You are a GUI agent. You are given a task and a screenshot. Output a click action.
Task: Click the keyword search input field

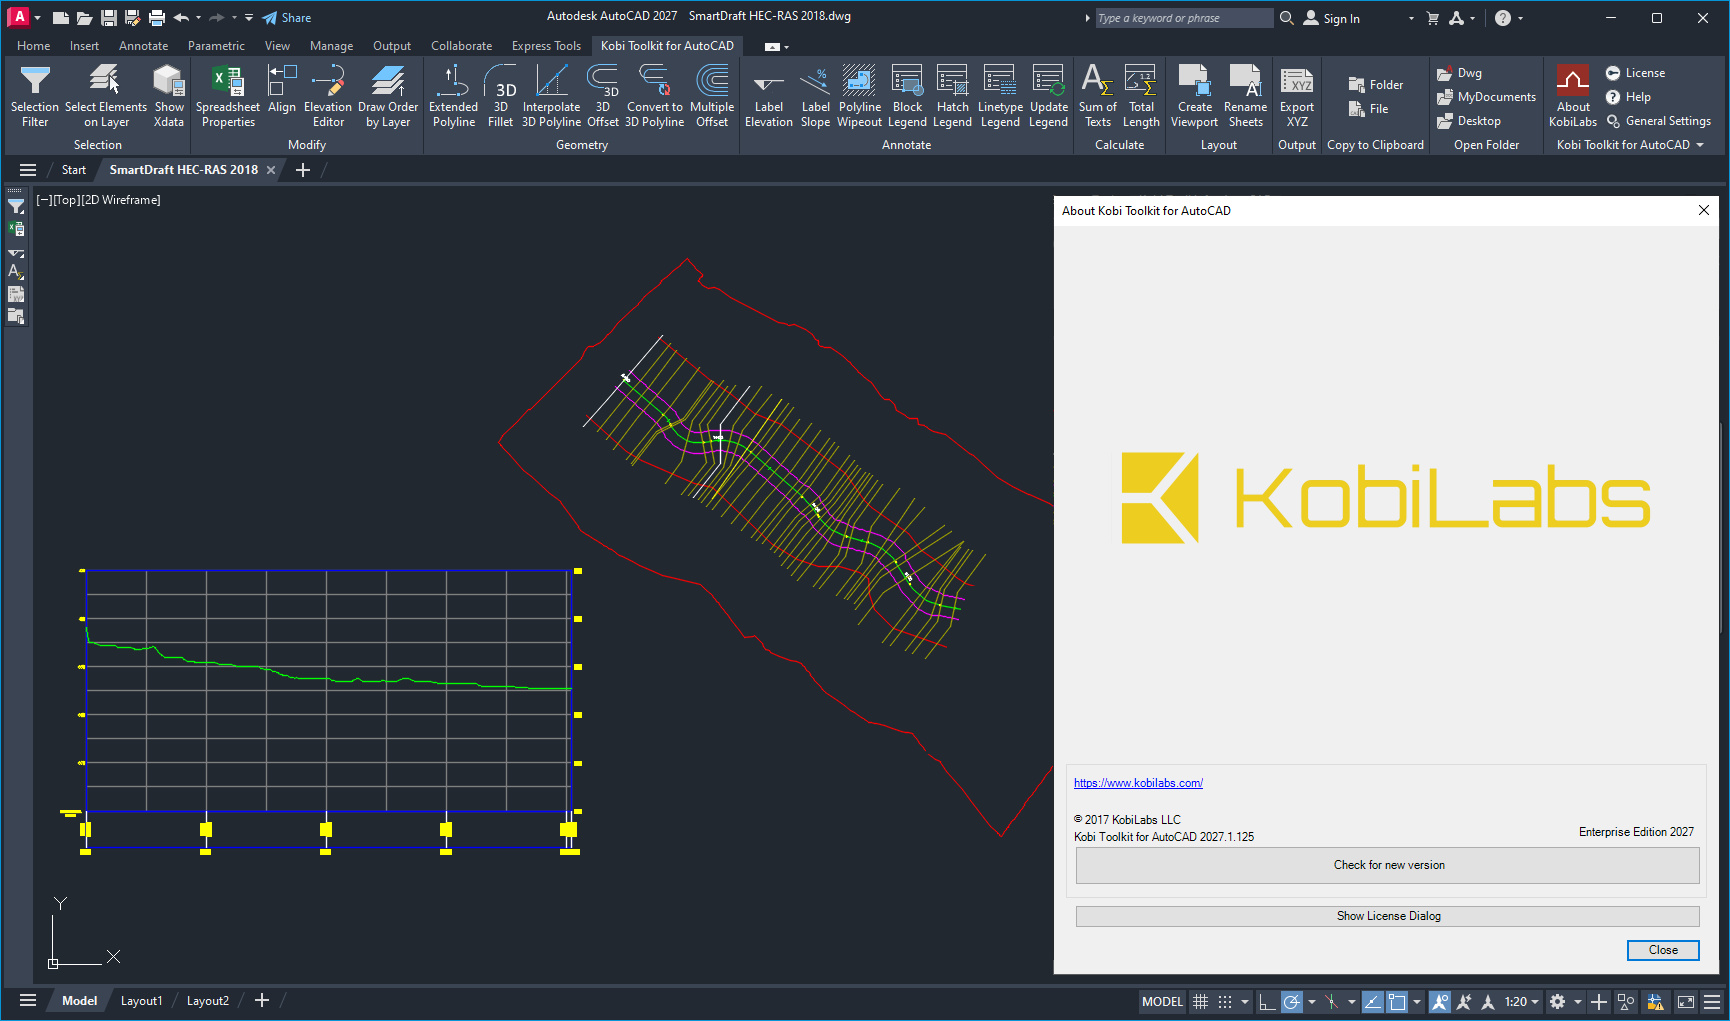tap(1183, 18)
